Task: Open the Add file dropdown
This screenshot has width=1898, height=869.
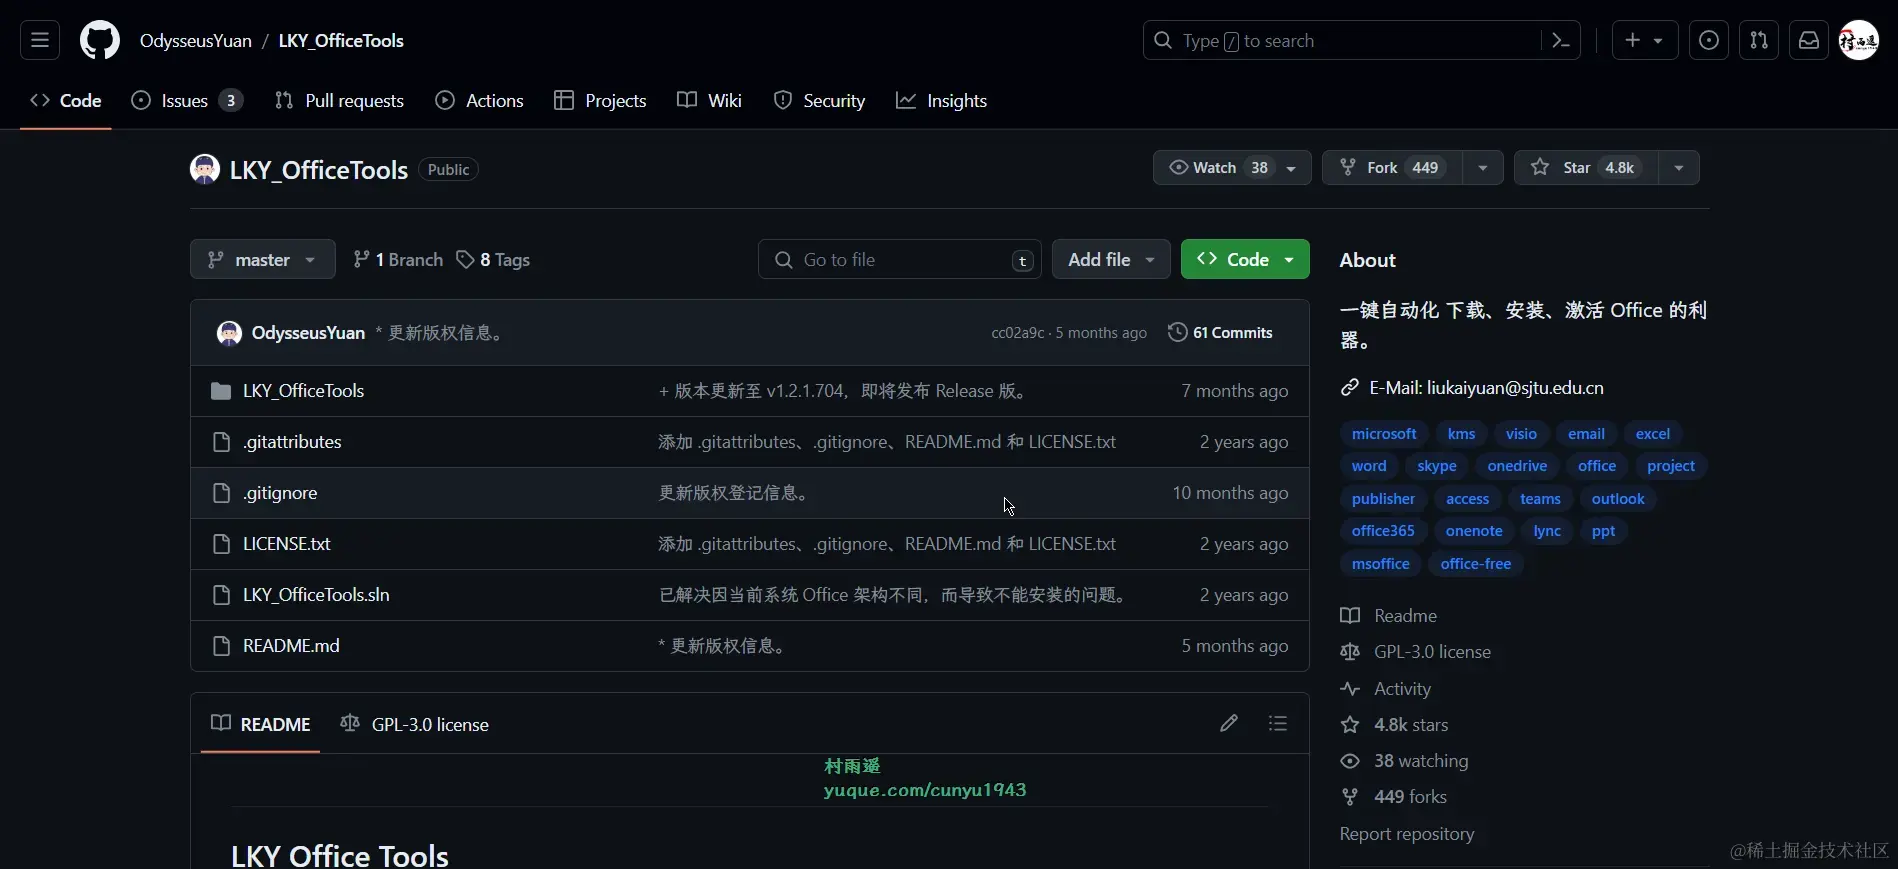Action: pyautogui.click(x=1111, y=260)
